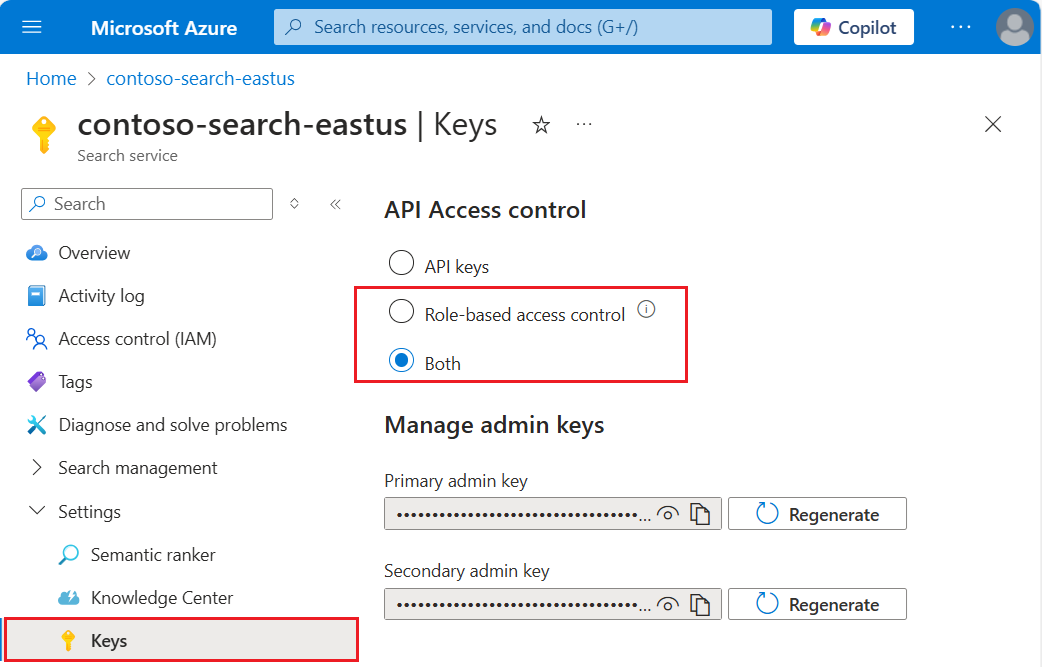Open more options ellipsis in top header

960,27
